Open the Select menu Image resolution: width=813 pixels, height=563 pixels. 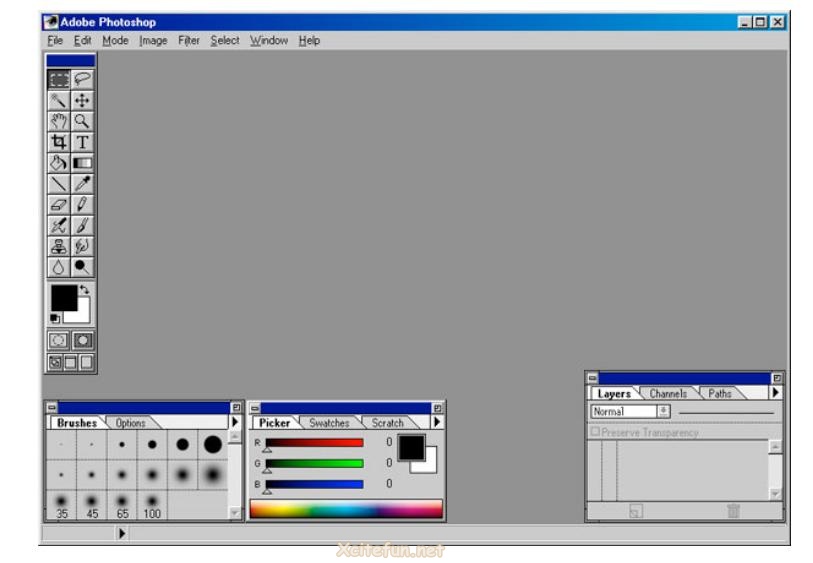[225, 40]
